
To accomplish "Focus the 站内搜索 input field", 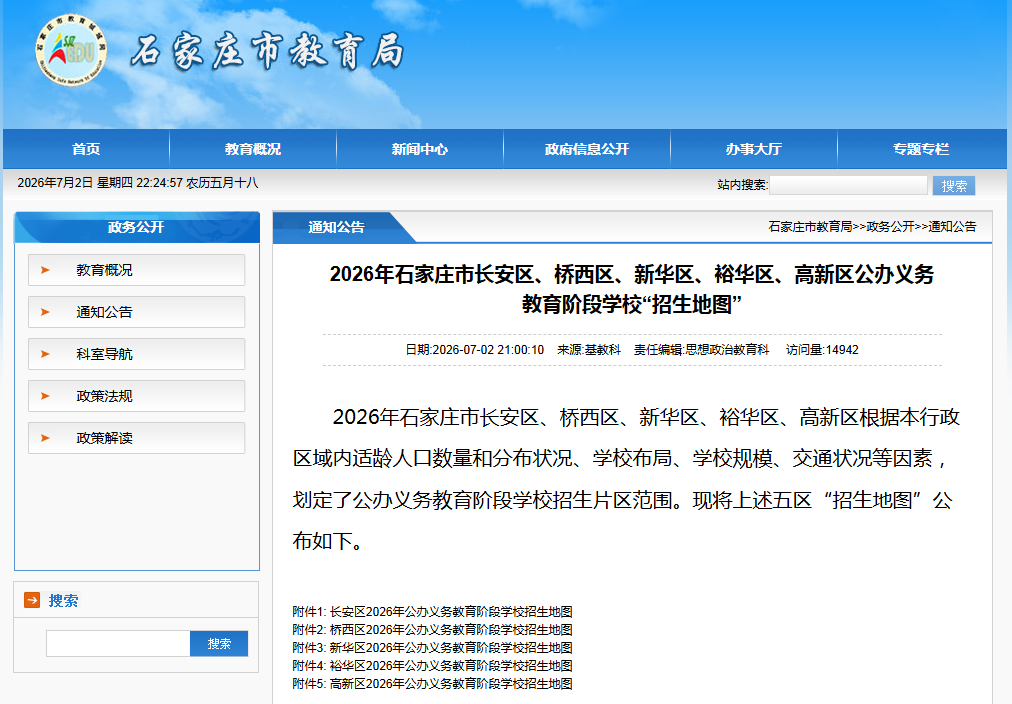I will [x=848, y=185].
